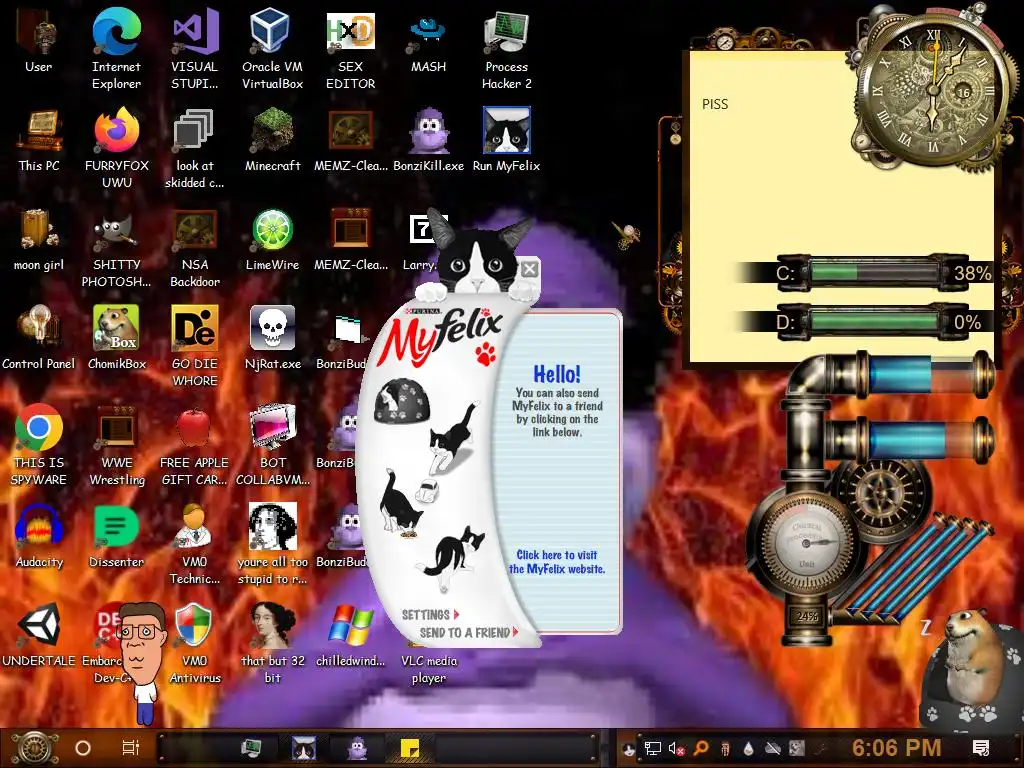This screenshot has width=1024, height=768.
Task: Open the HxD SEX EDITOR shortcut
Action: (350, 33)
